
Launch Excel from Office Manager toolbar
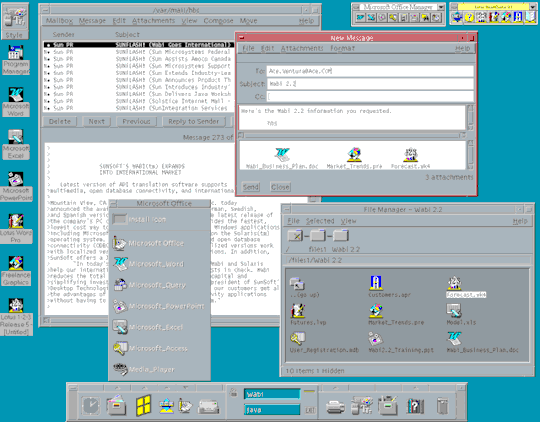point(371,17)
